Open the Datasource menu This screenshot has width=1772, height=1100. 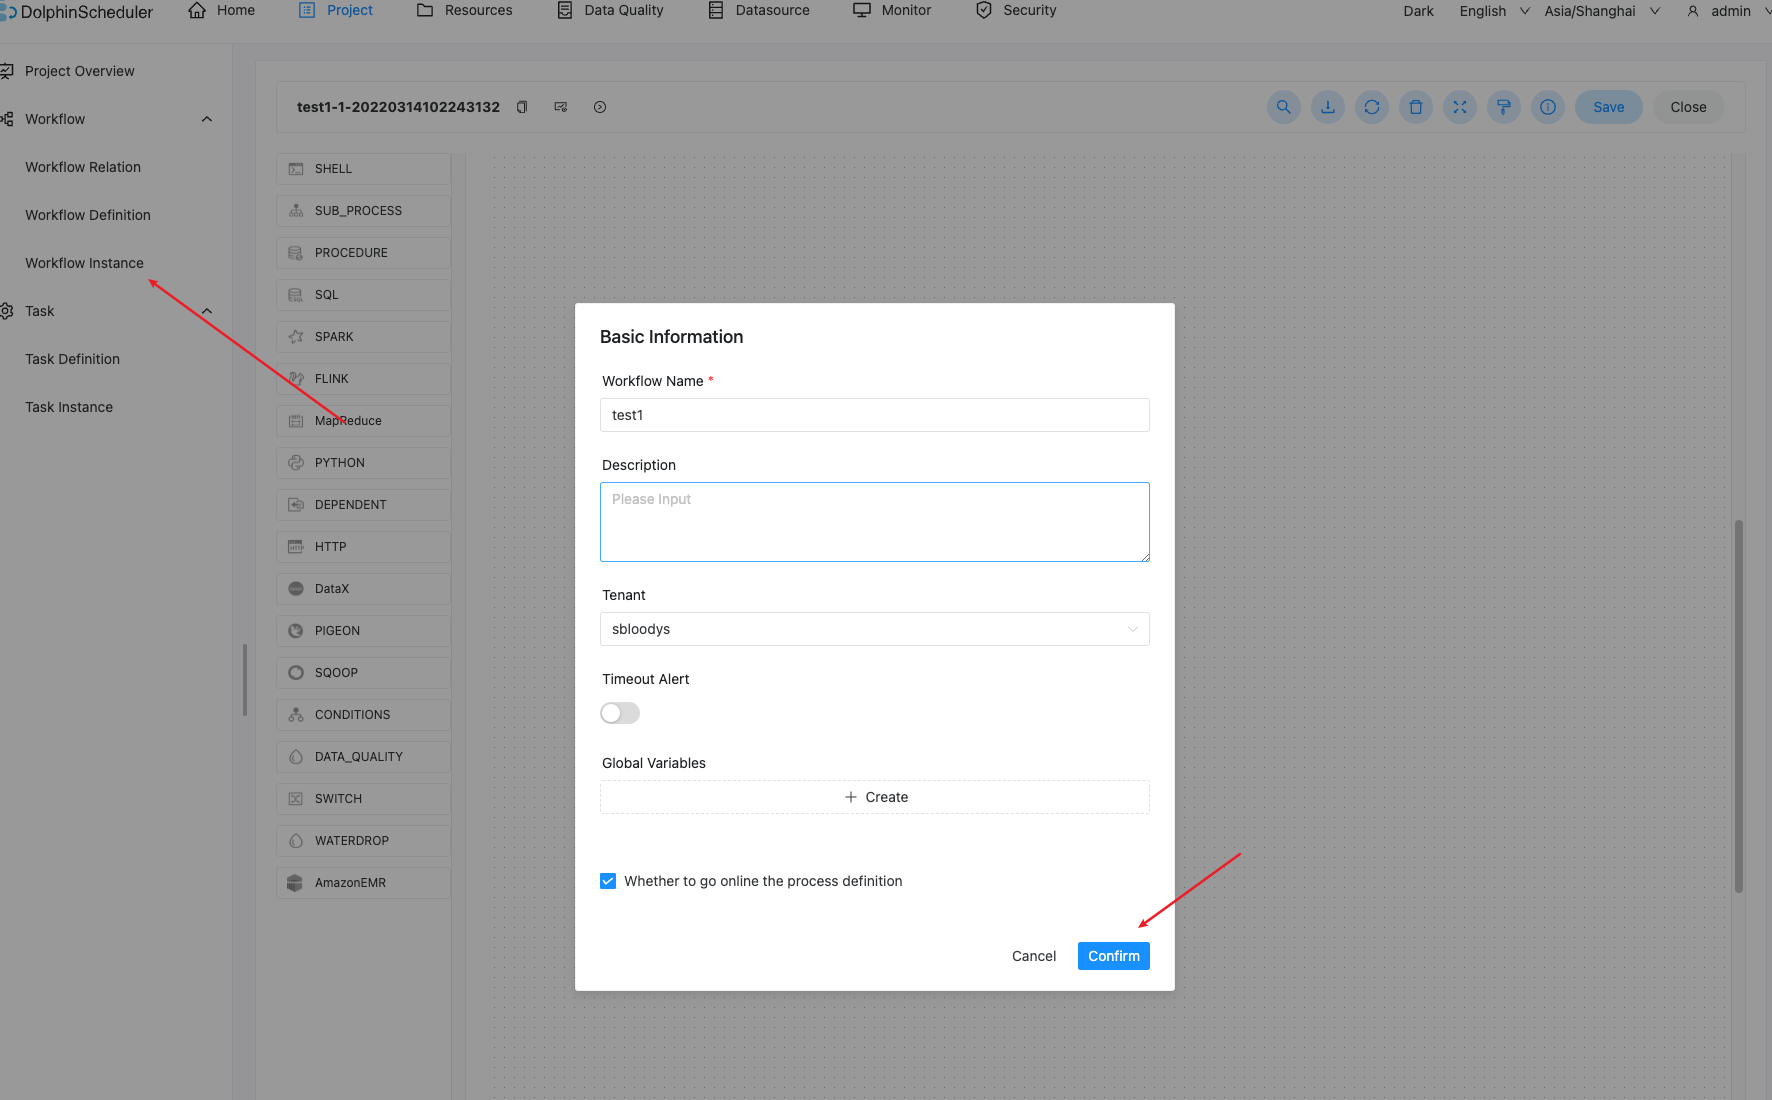click(x=759, y=10)
